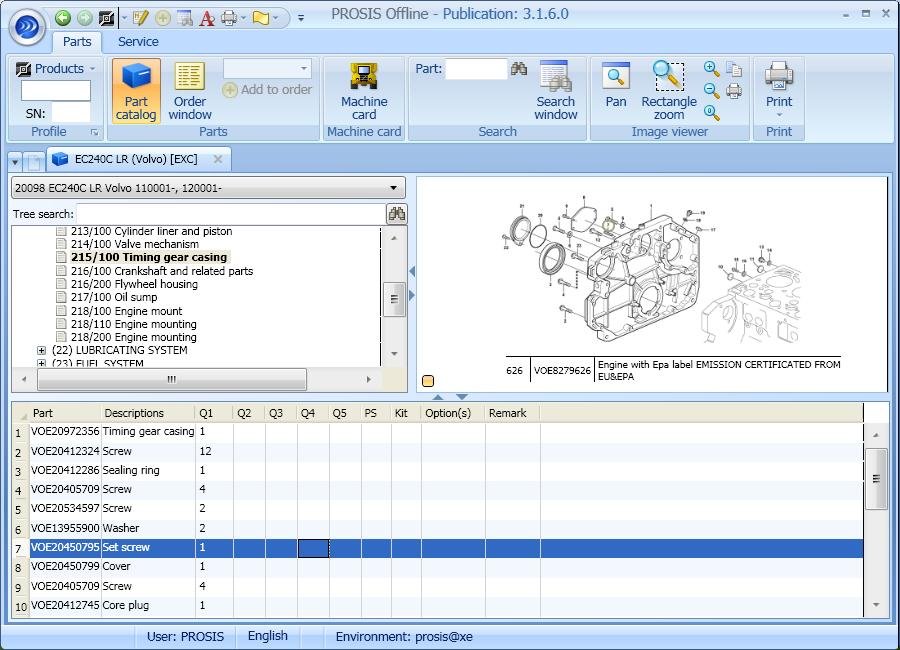Screen dimensions: 900x650
Task: Open the Customize Quick Access Toolbar dropdown
Action: click(x=301, y=18)
